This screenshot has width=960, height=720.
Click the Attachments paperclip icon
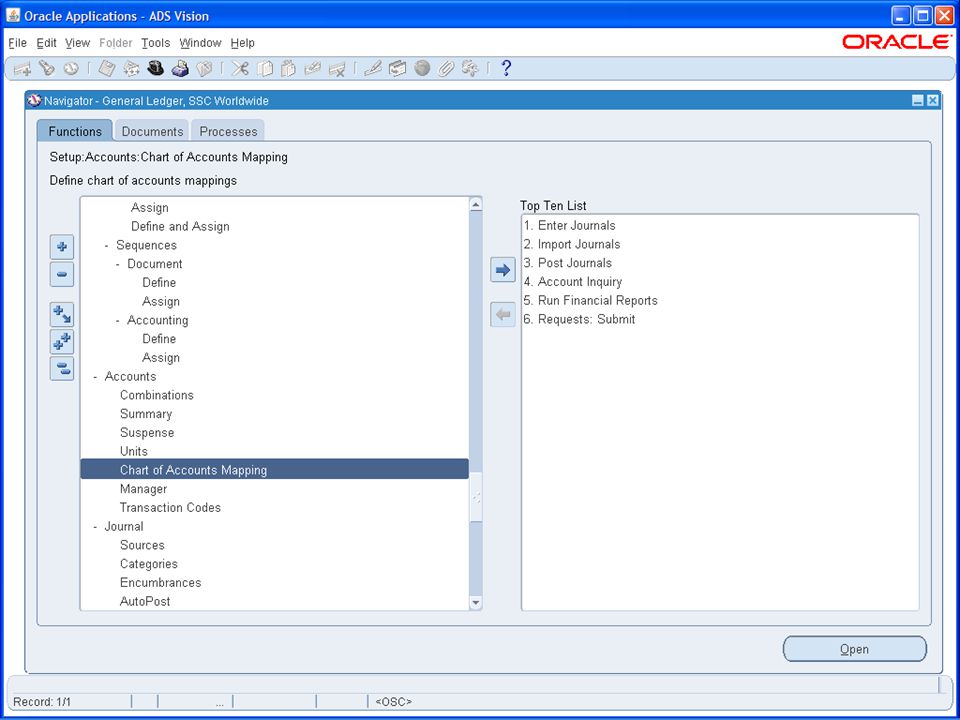pos(446,69)
